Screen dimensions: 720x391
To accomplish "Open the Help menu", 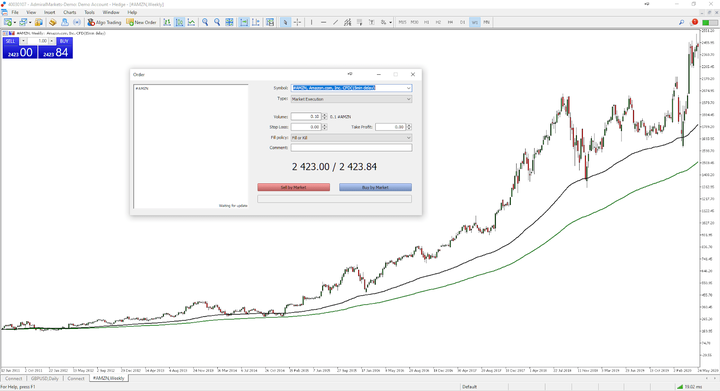I will pos(132,12).
